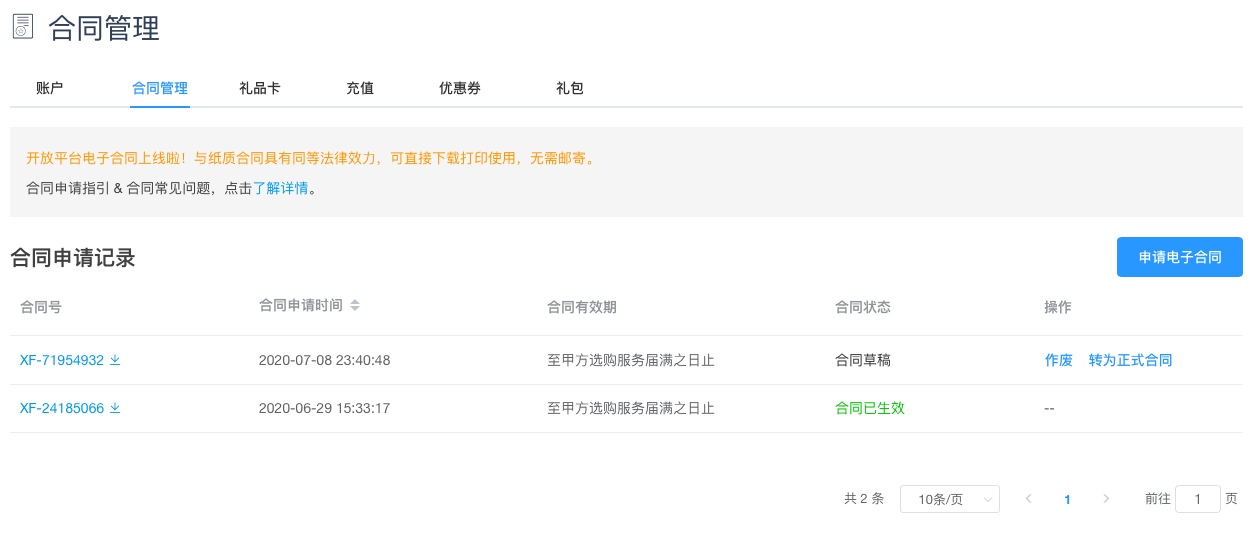This screenshot has height=537, width=1251.
Task: Go to next page arrow
Action: pyautogui.click(x=1106, y=499)
